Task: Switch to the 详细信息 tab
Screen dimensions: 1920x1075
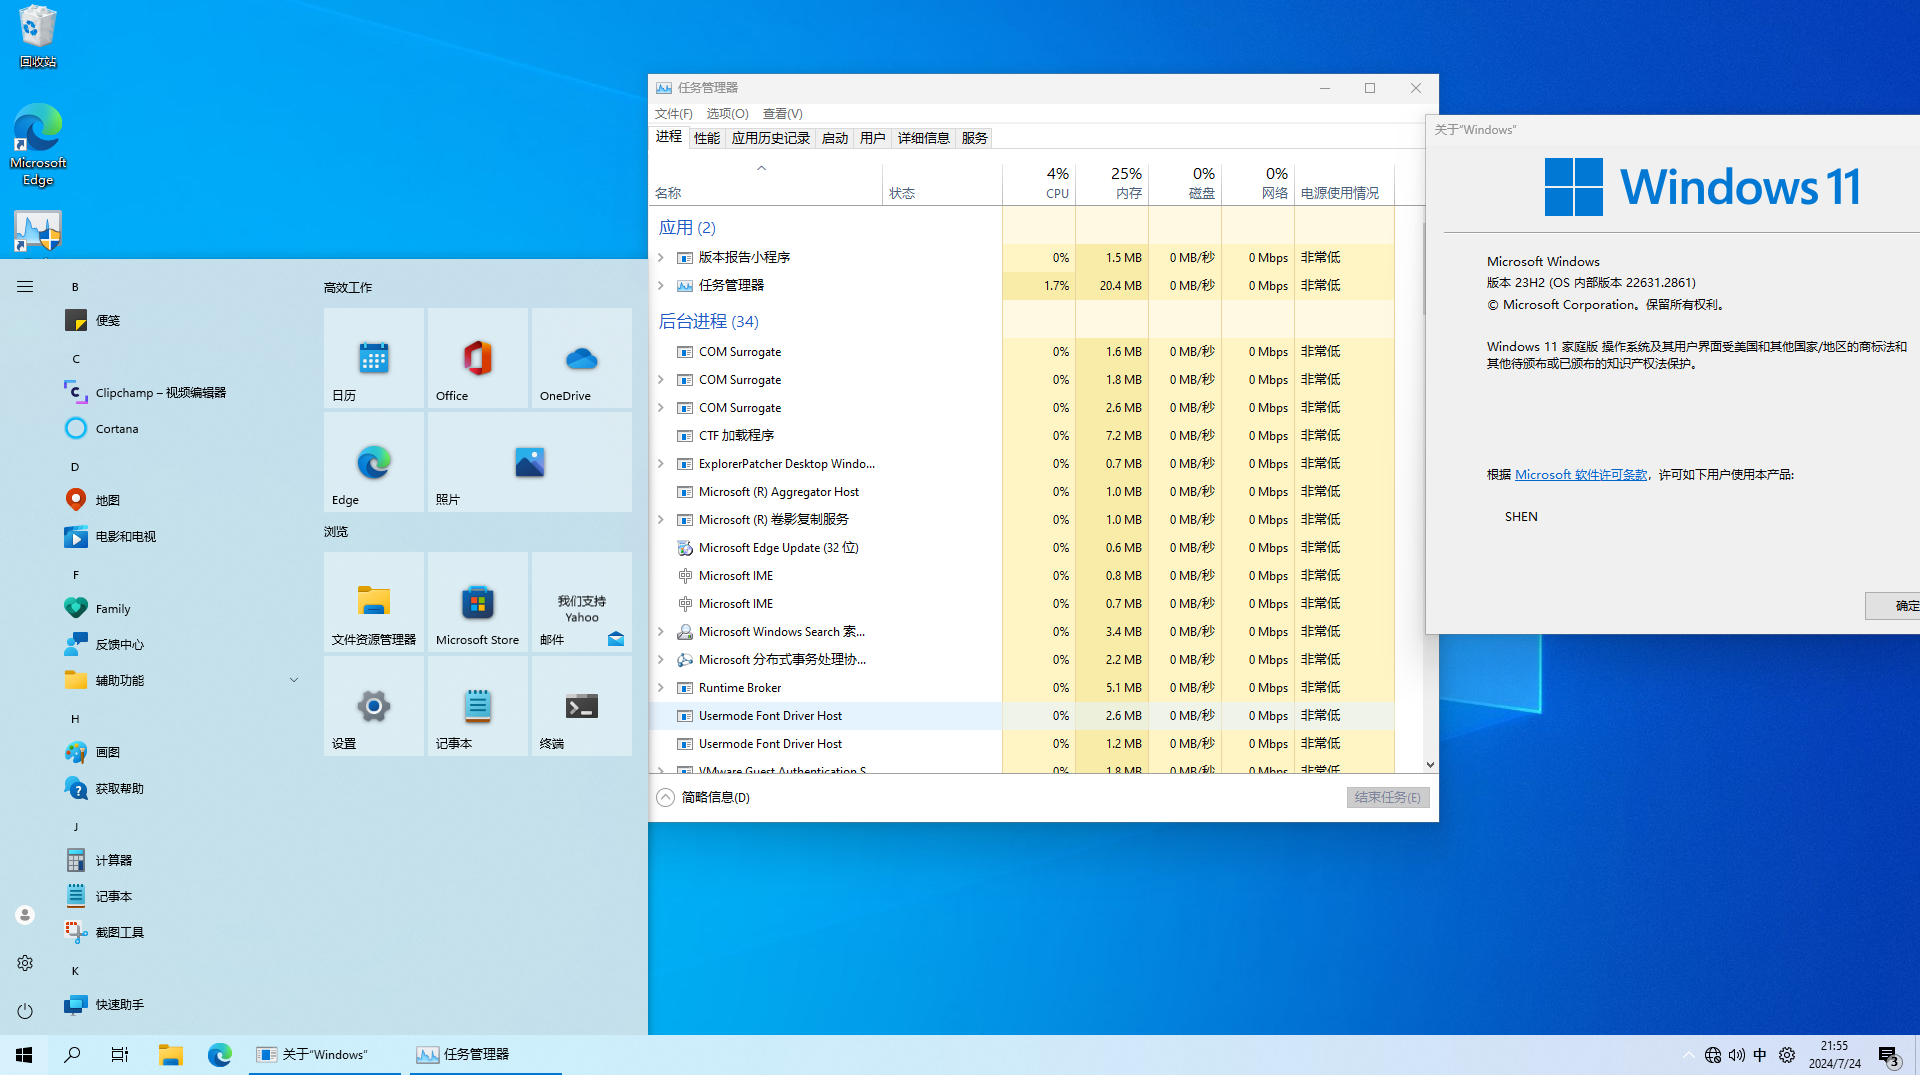Action: pos(923,138)
